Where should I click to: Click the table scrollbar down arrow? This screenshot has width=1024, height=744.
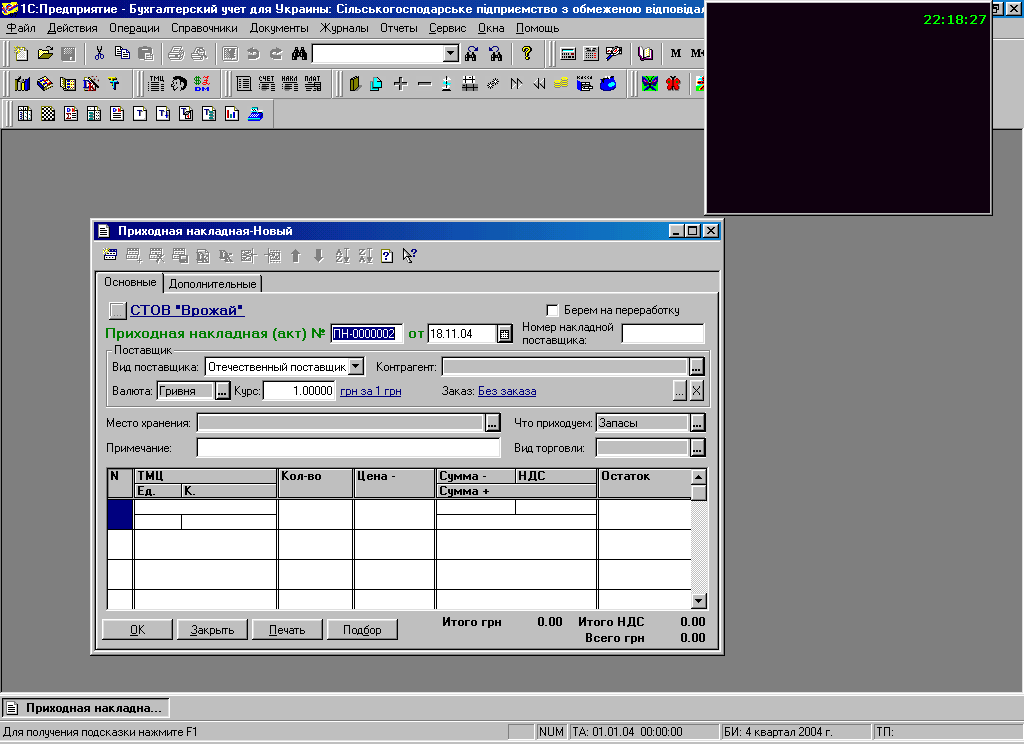698,601
